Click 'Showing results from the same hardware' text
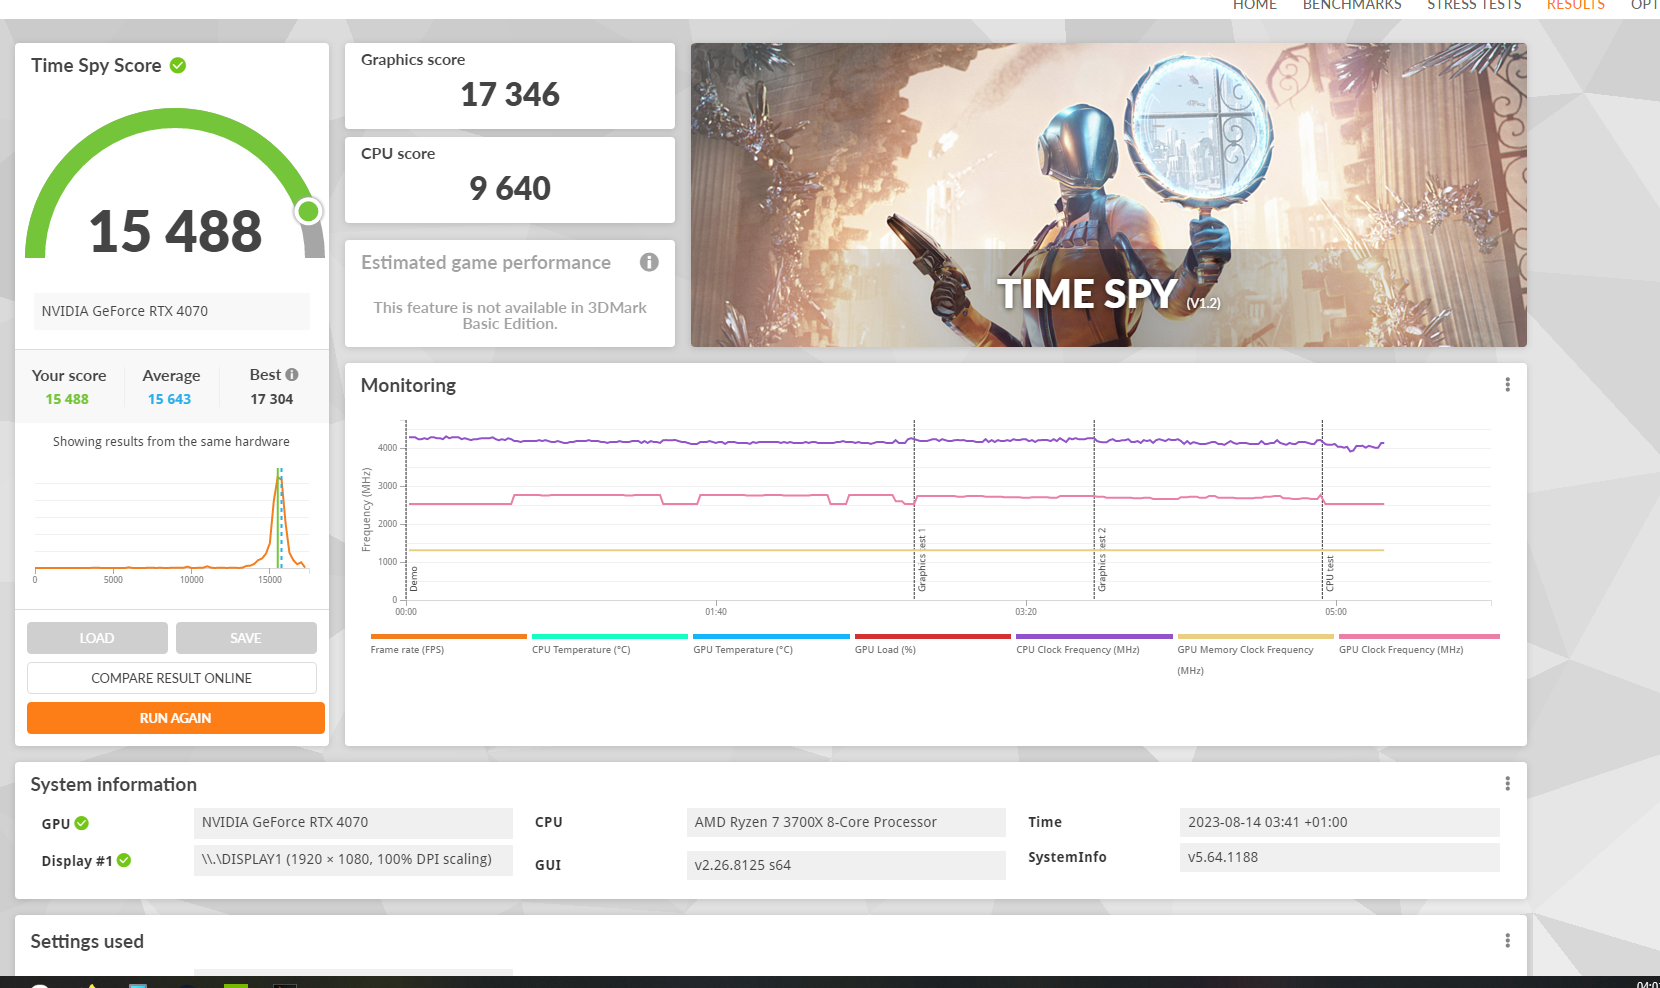 click(171, 442)
